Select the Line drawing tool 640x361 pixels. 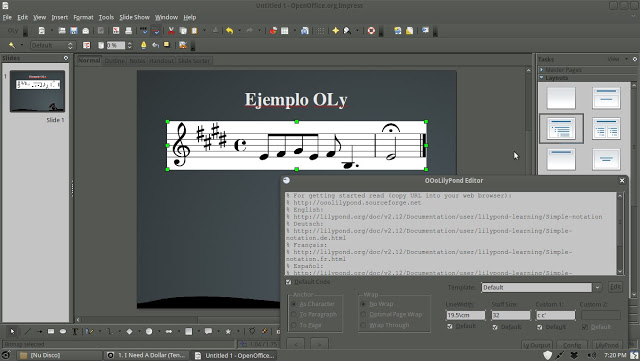point(27,331)
